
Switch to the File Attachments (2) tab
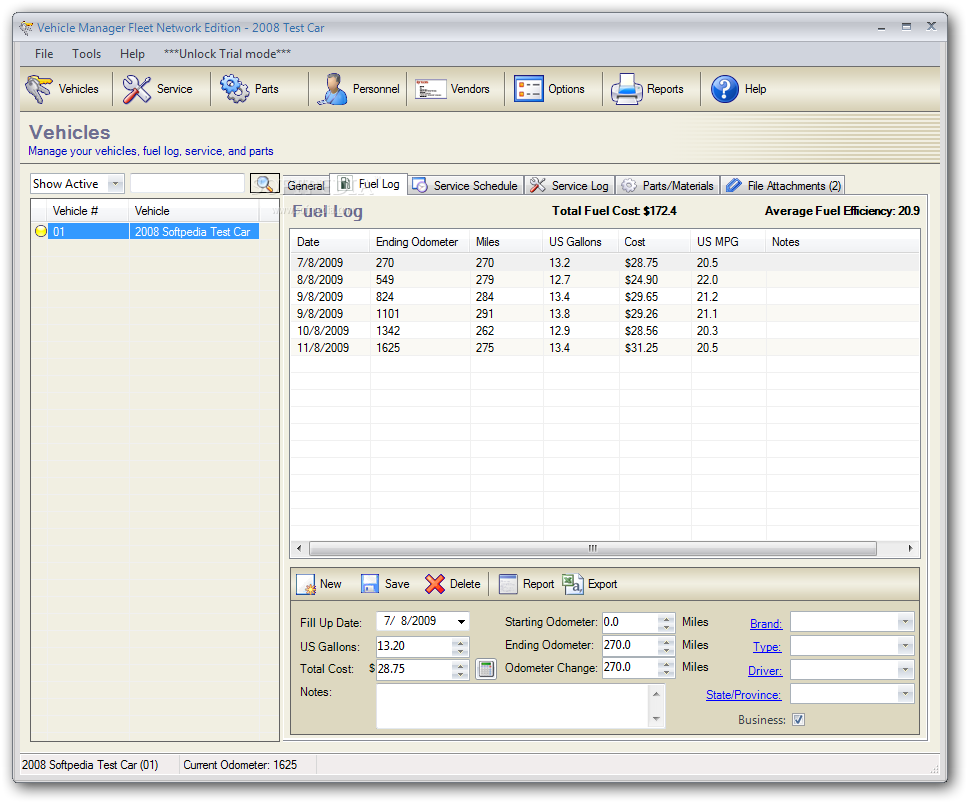point(783,185)
